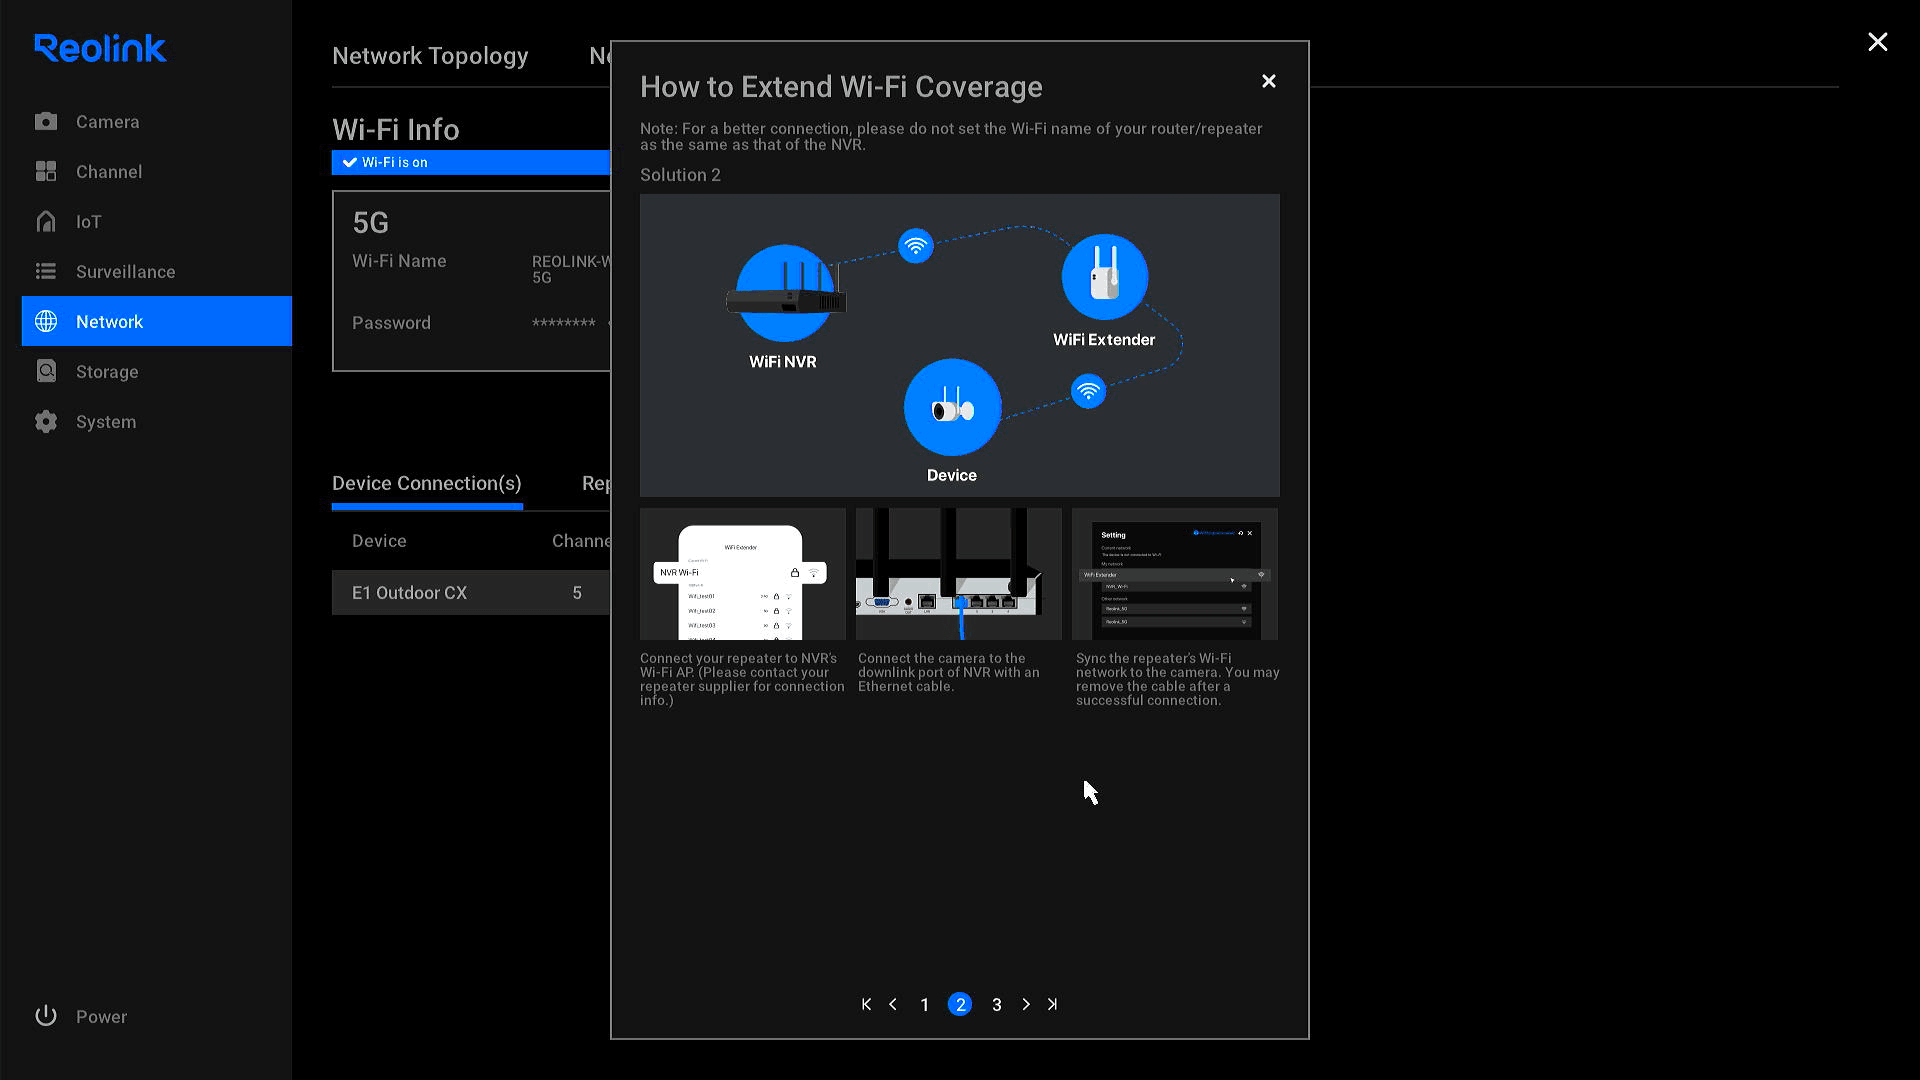The image size is (1920, 1080).
Task: Jump to the last page of instructions
Action: click(1052, 1004)
